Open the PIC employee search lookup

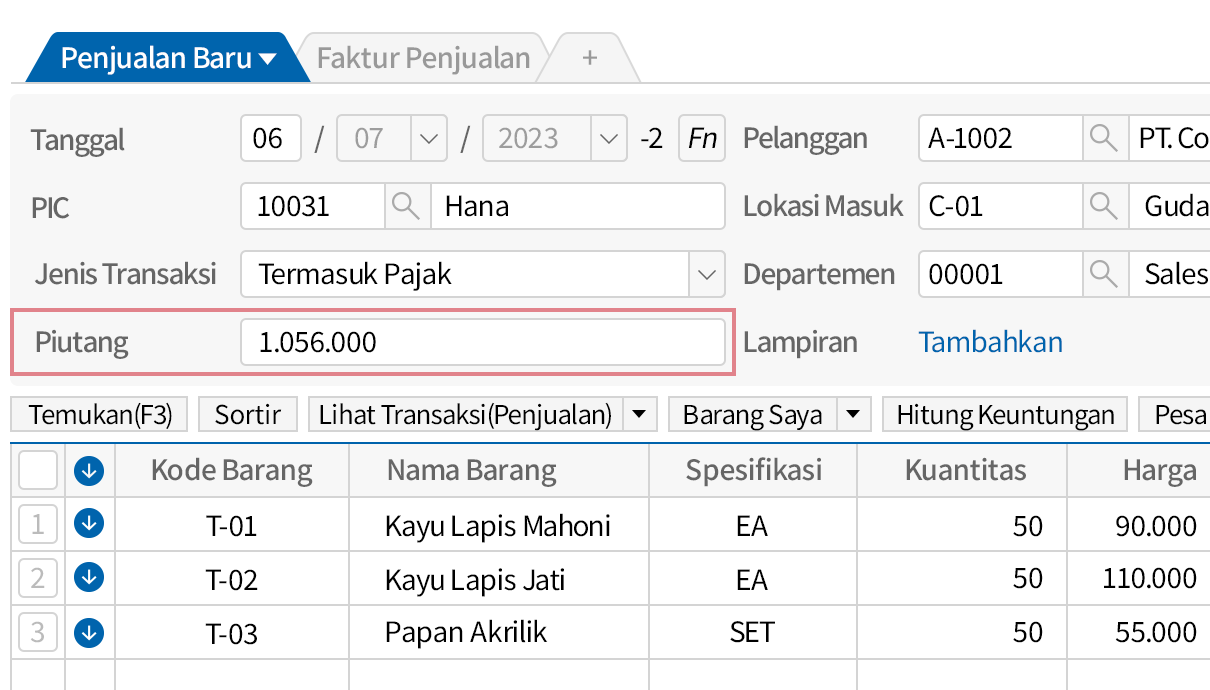point(406,206)
